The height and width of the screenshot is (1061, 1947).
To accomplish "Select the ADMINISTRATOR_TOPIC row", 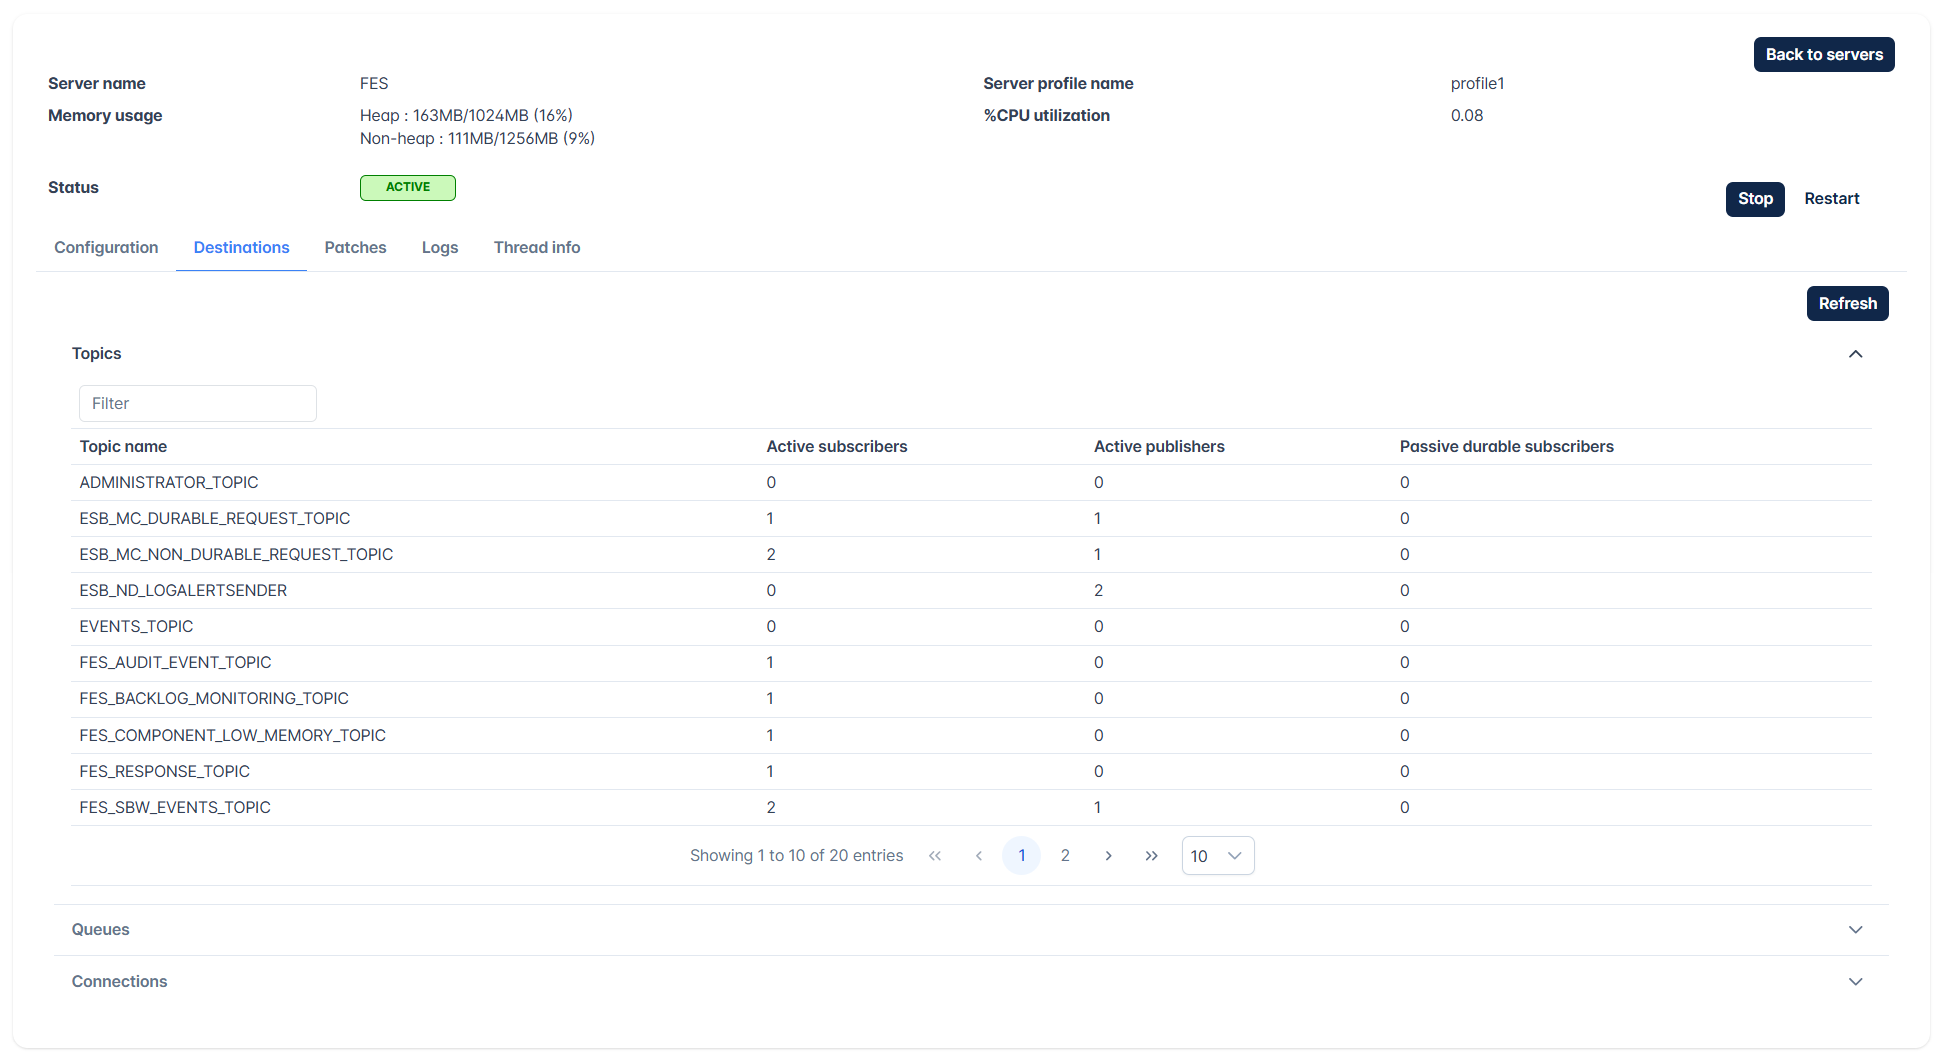I will point(971,483).
